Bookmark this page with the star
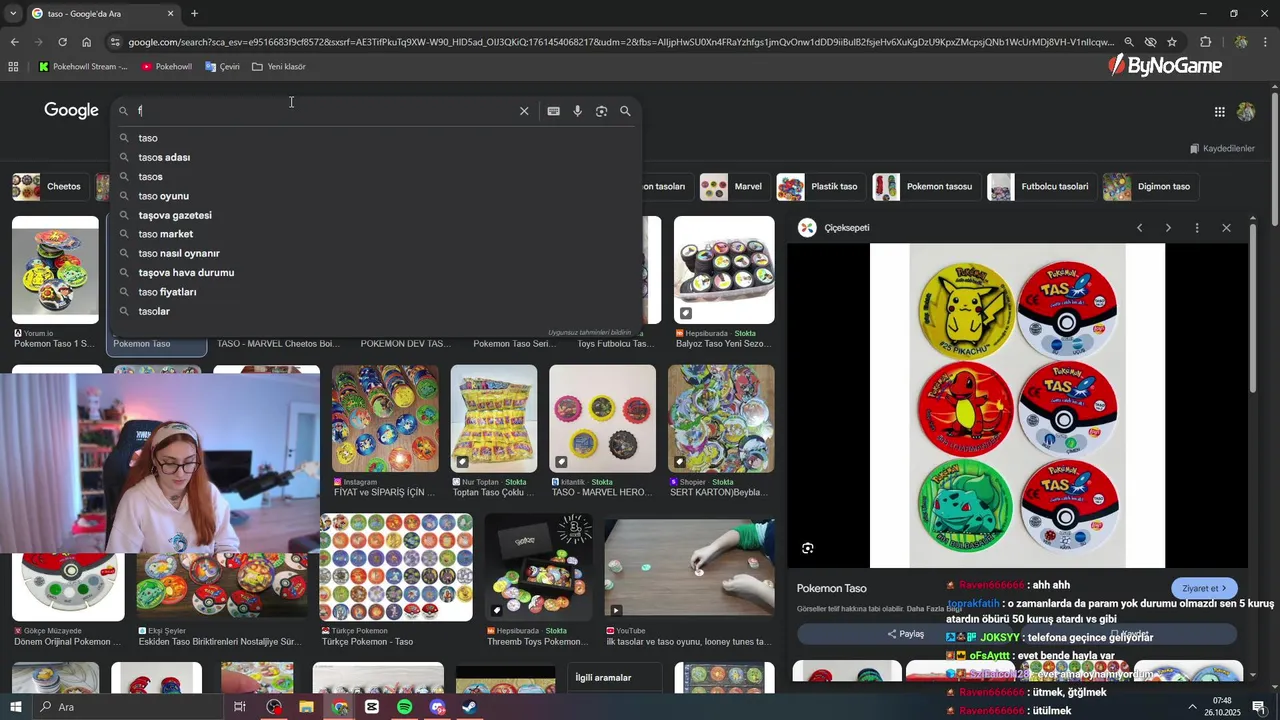 click(x=1172, y=42)
